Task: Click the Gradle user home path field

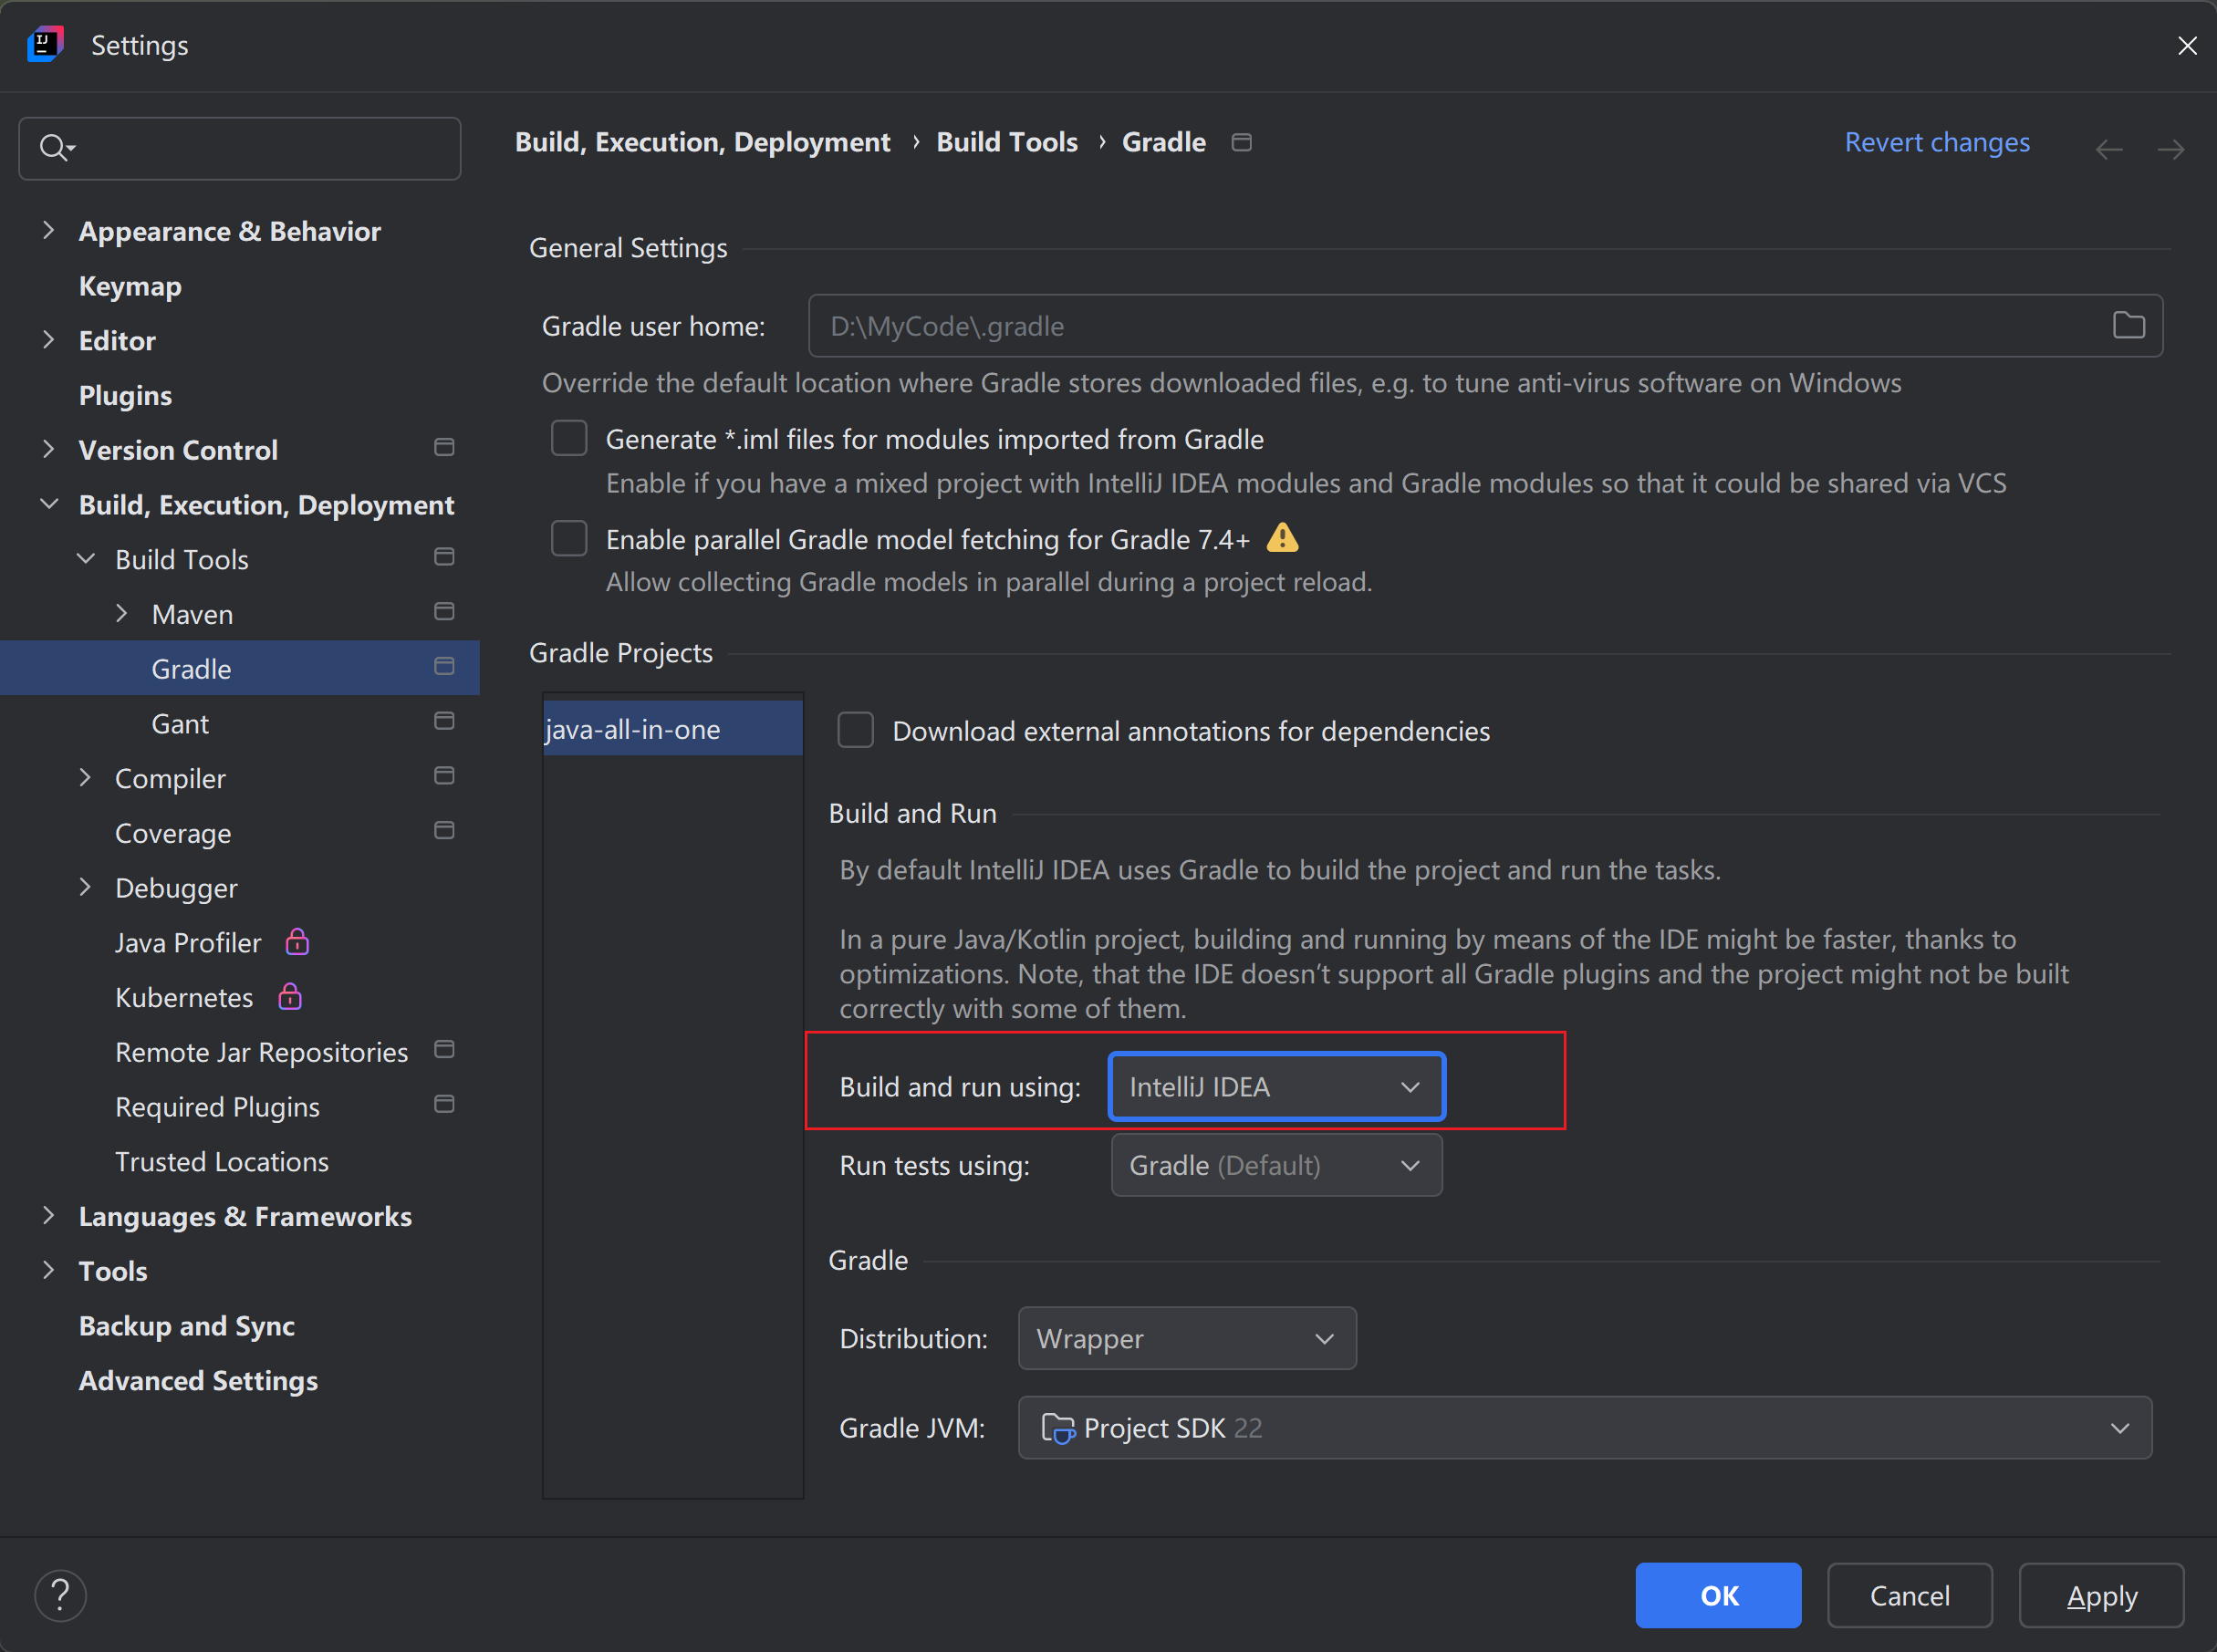Action: pos(1450,326)
